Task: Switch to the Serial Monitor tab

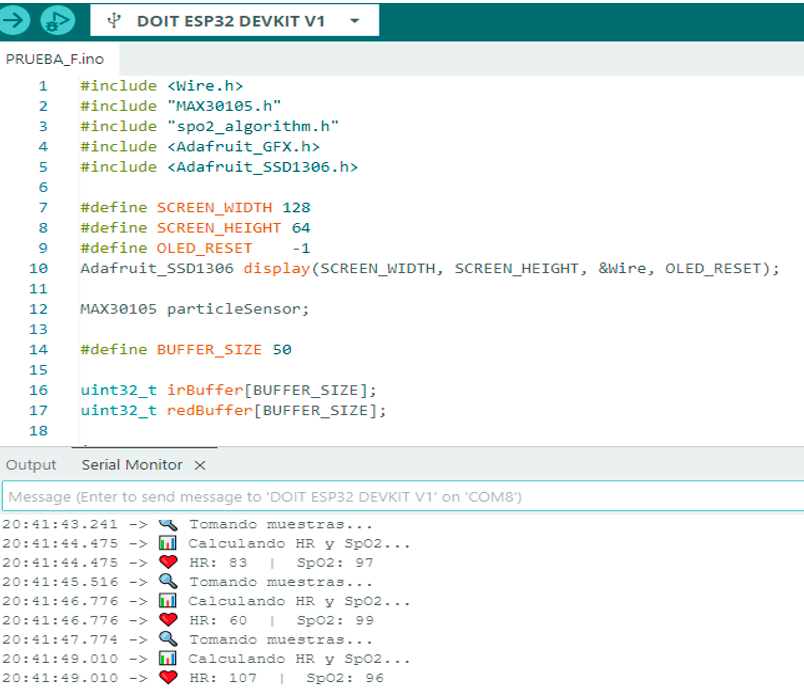Action: point(132,465)
